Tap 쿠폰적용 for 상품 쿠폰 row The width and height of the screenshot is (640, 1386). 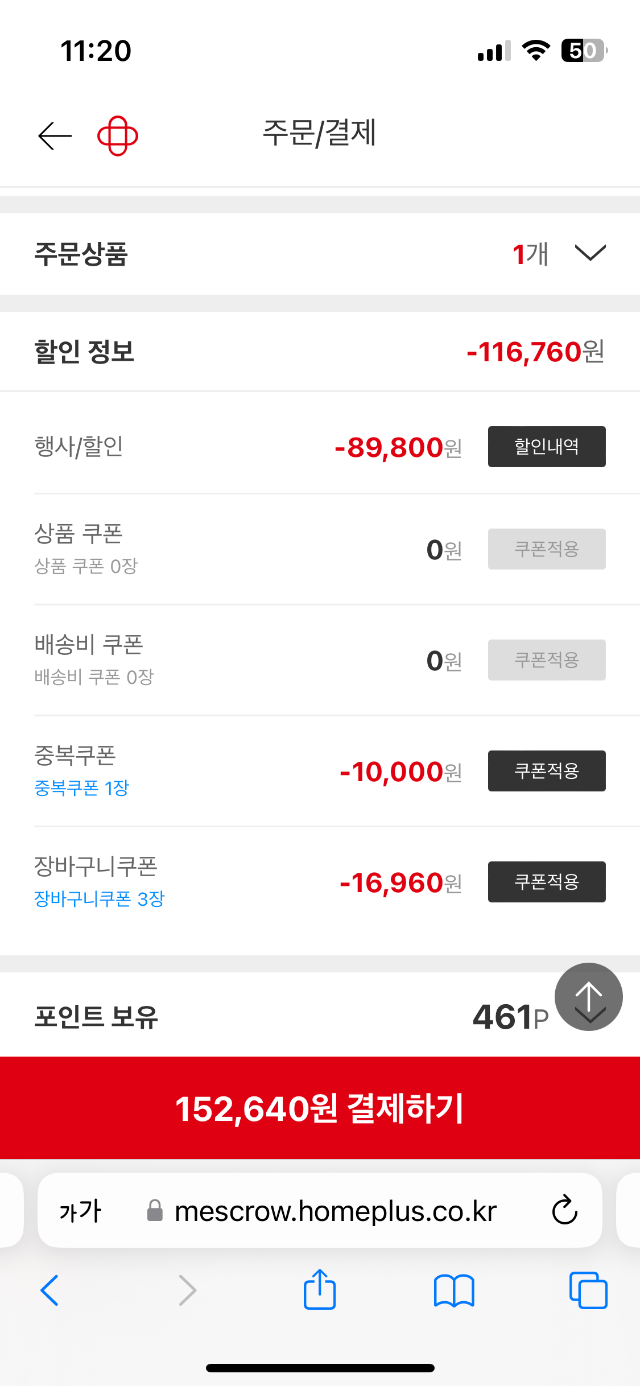[x=546, y=549]
